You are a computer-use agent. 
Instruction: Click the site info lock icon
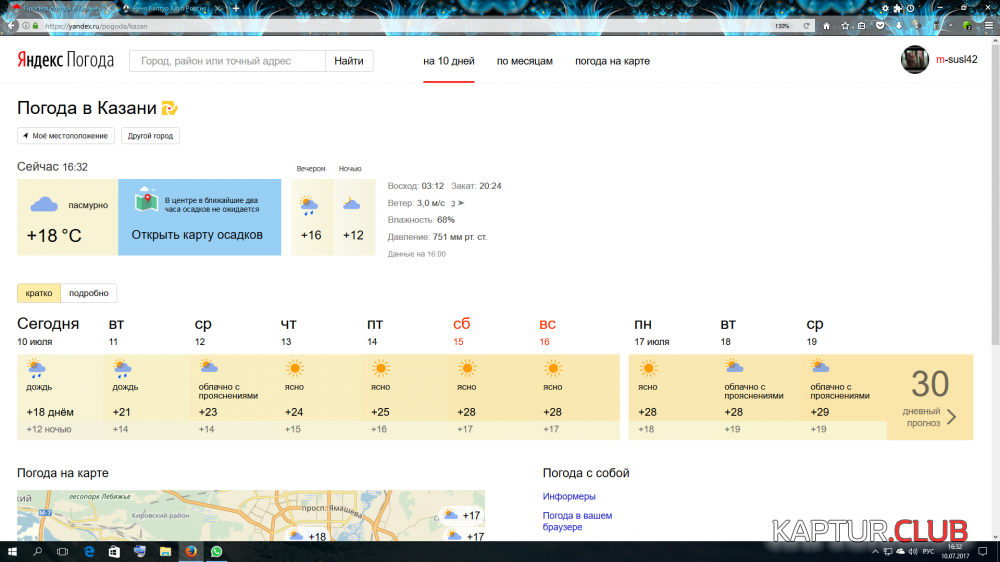pyautogui.click(x=36, y=26)
